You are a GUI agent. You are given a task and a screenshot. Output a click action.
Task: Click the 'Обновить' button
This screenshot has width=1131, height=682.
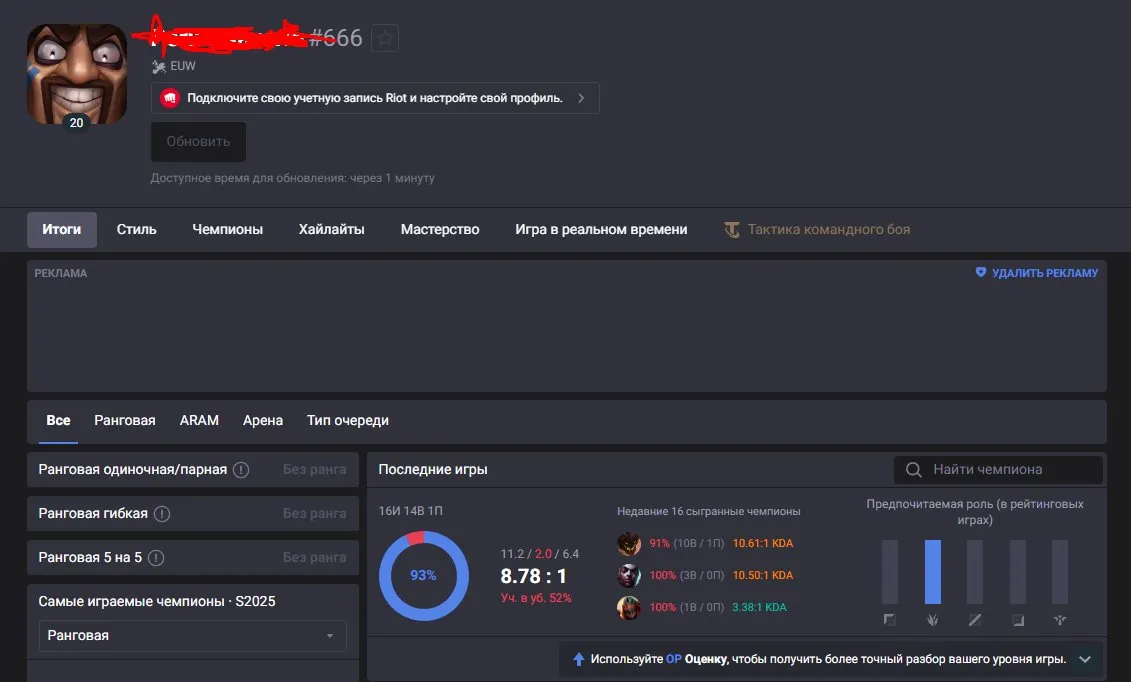pyautogui.click(x=198, y=141)
